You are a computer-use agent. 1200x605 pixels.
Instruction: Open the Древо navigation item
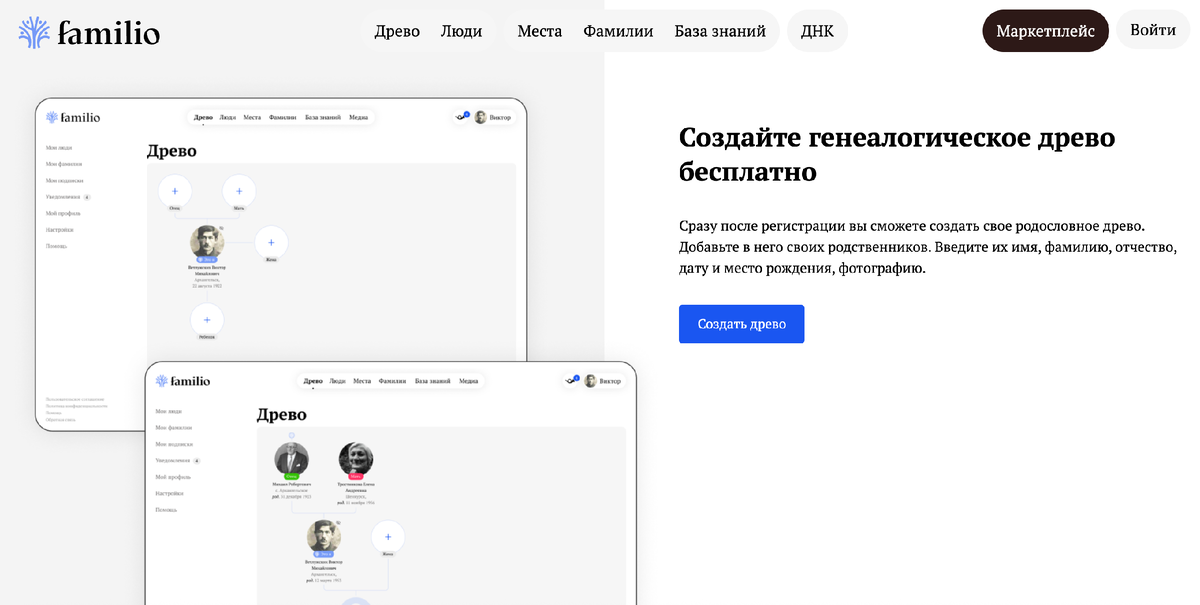[397, 31]
